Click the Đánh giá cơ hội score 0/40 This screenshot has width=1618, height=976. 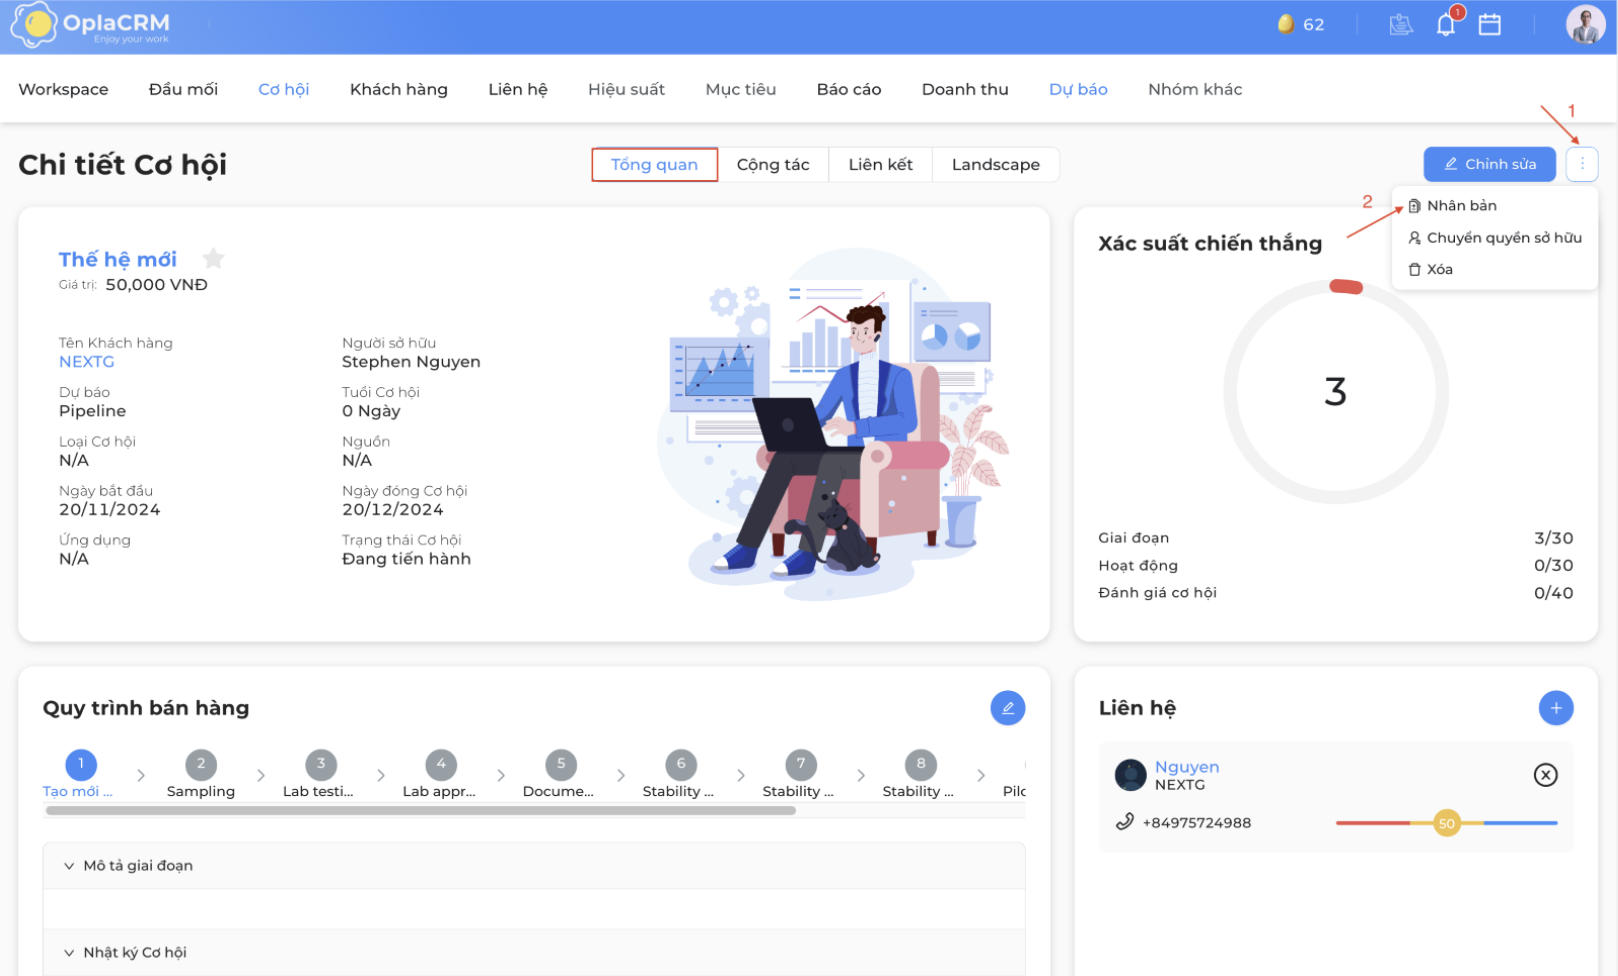click(x=1554, y=593)
